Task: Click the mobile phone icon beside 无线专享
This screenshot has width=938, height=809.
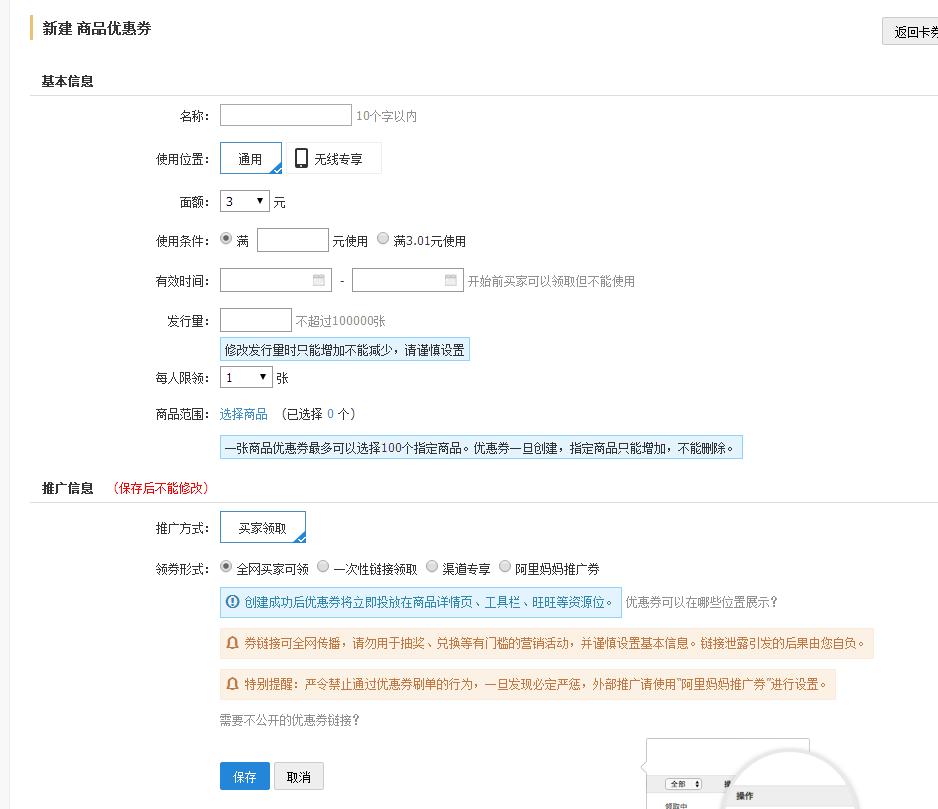Action: (x=301, y=157)
